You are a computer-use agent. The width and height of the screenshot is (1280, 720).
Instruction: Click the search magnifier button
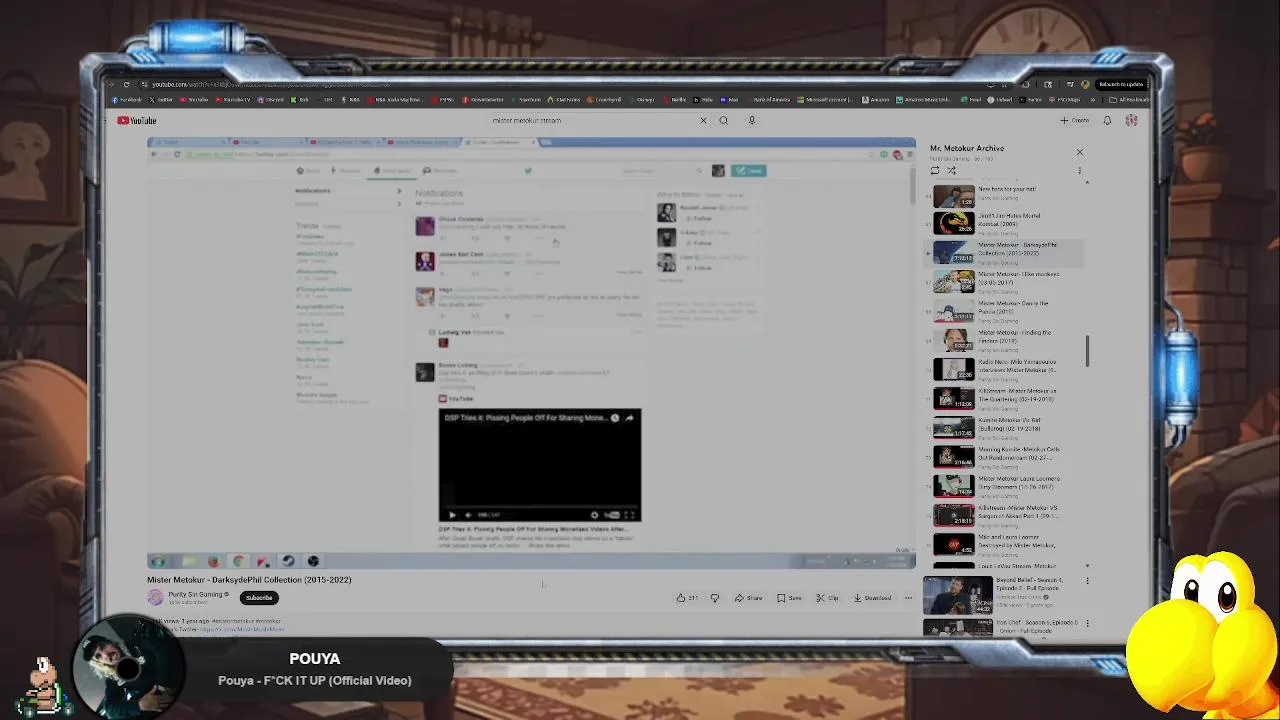pos(723,120)
